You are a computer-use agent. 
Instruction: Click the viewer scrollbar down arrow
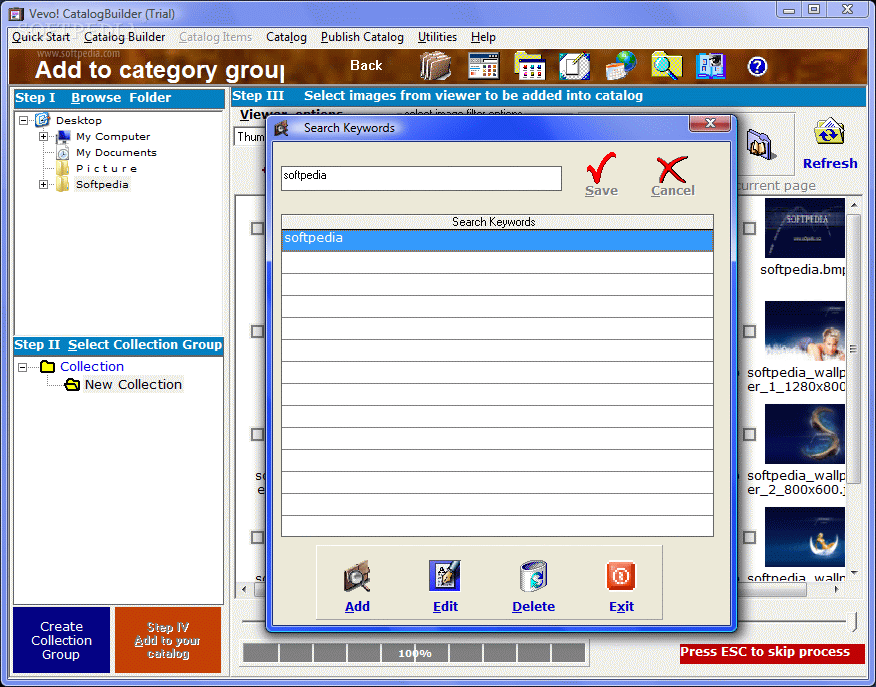coord(854,572)
